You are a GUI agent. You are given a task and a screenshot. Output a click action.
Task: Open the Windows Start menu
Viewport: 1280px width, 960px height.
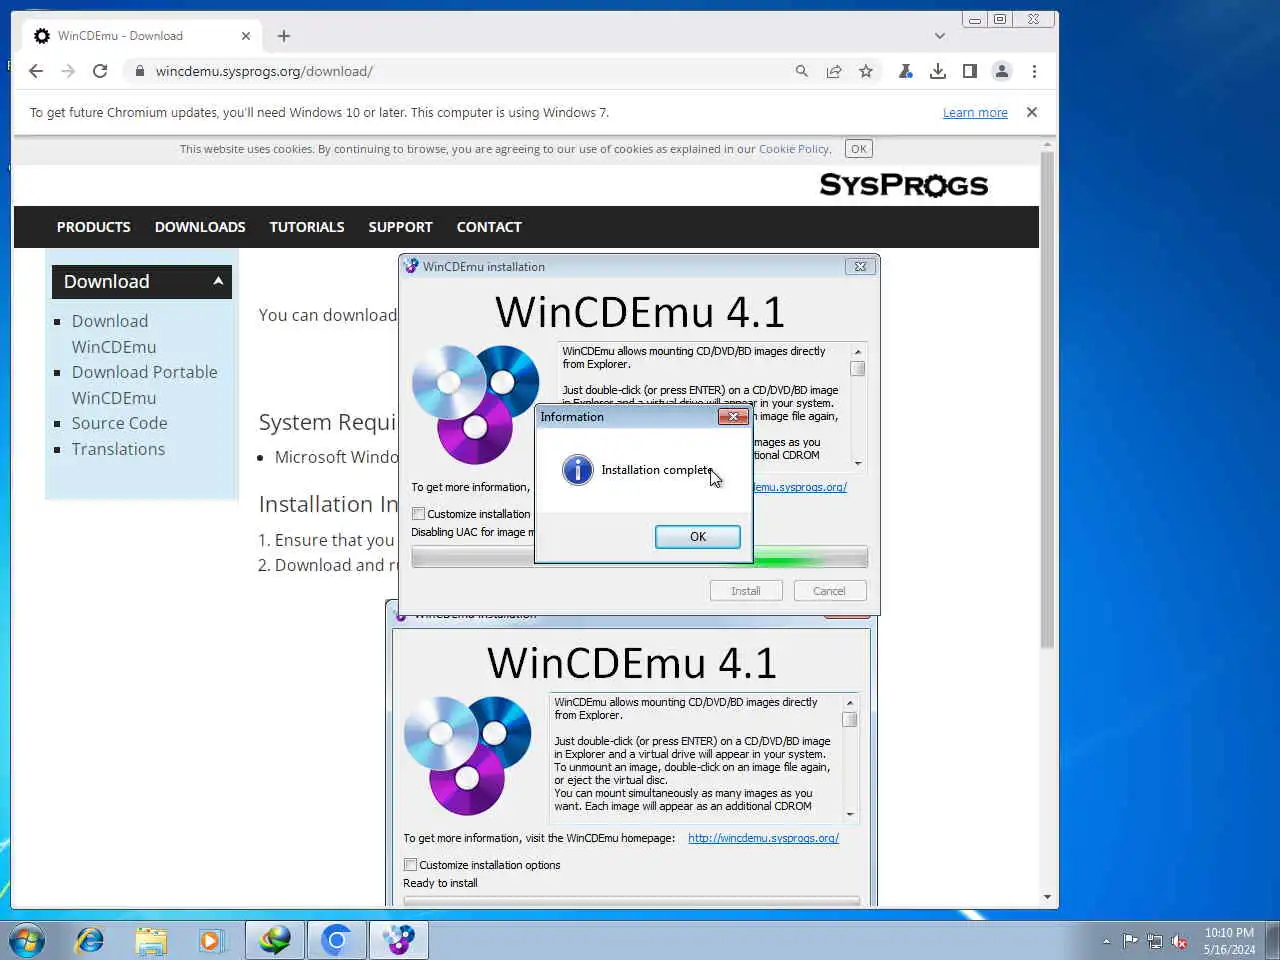pyautogui.click(x=27, y=940)
